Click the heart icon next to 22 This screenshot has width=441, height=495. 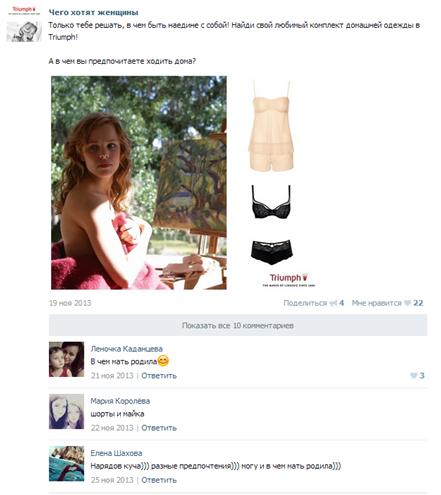[407, 303]
